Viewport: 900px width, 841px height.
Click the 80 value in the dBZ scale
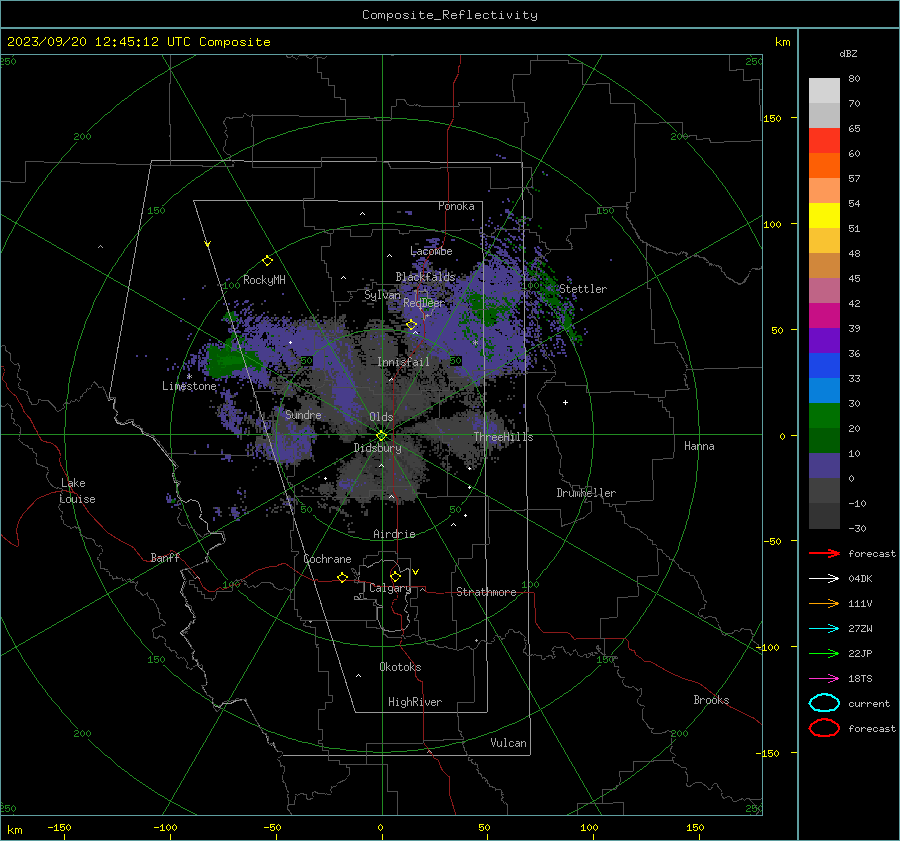tap(854, 79)
